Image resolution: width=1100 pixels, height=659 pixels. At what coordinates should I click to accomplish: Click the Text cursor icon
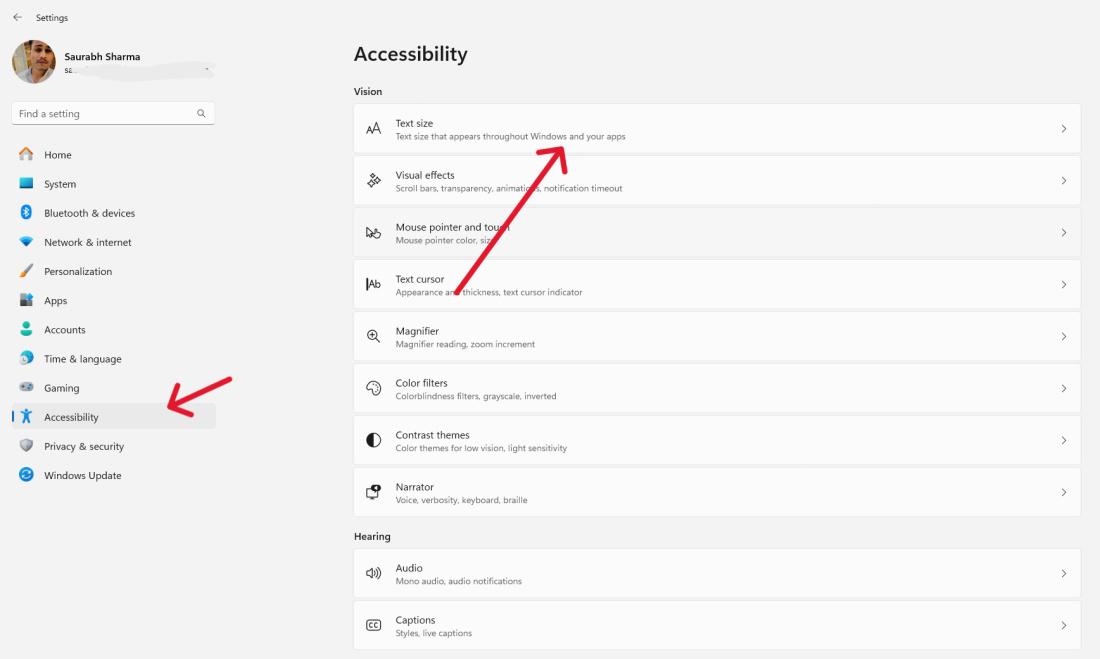click(374, 284)
